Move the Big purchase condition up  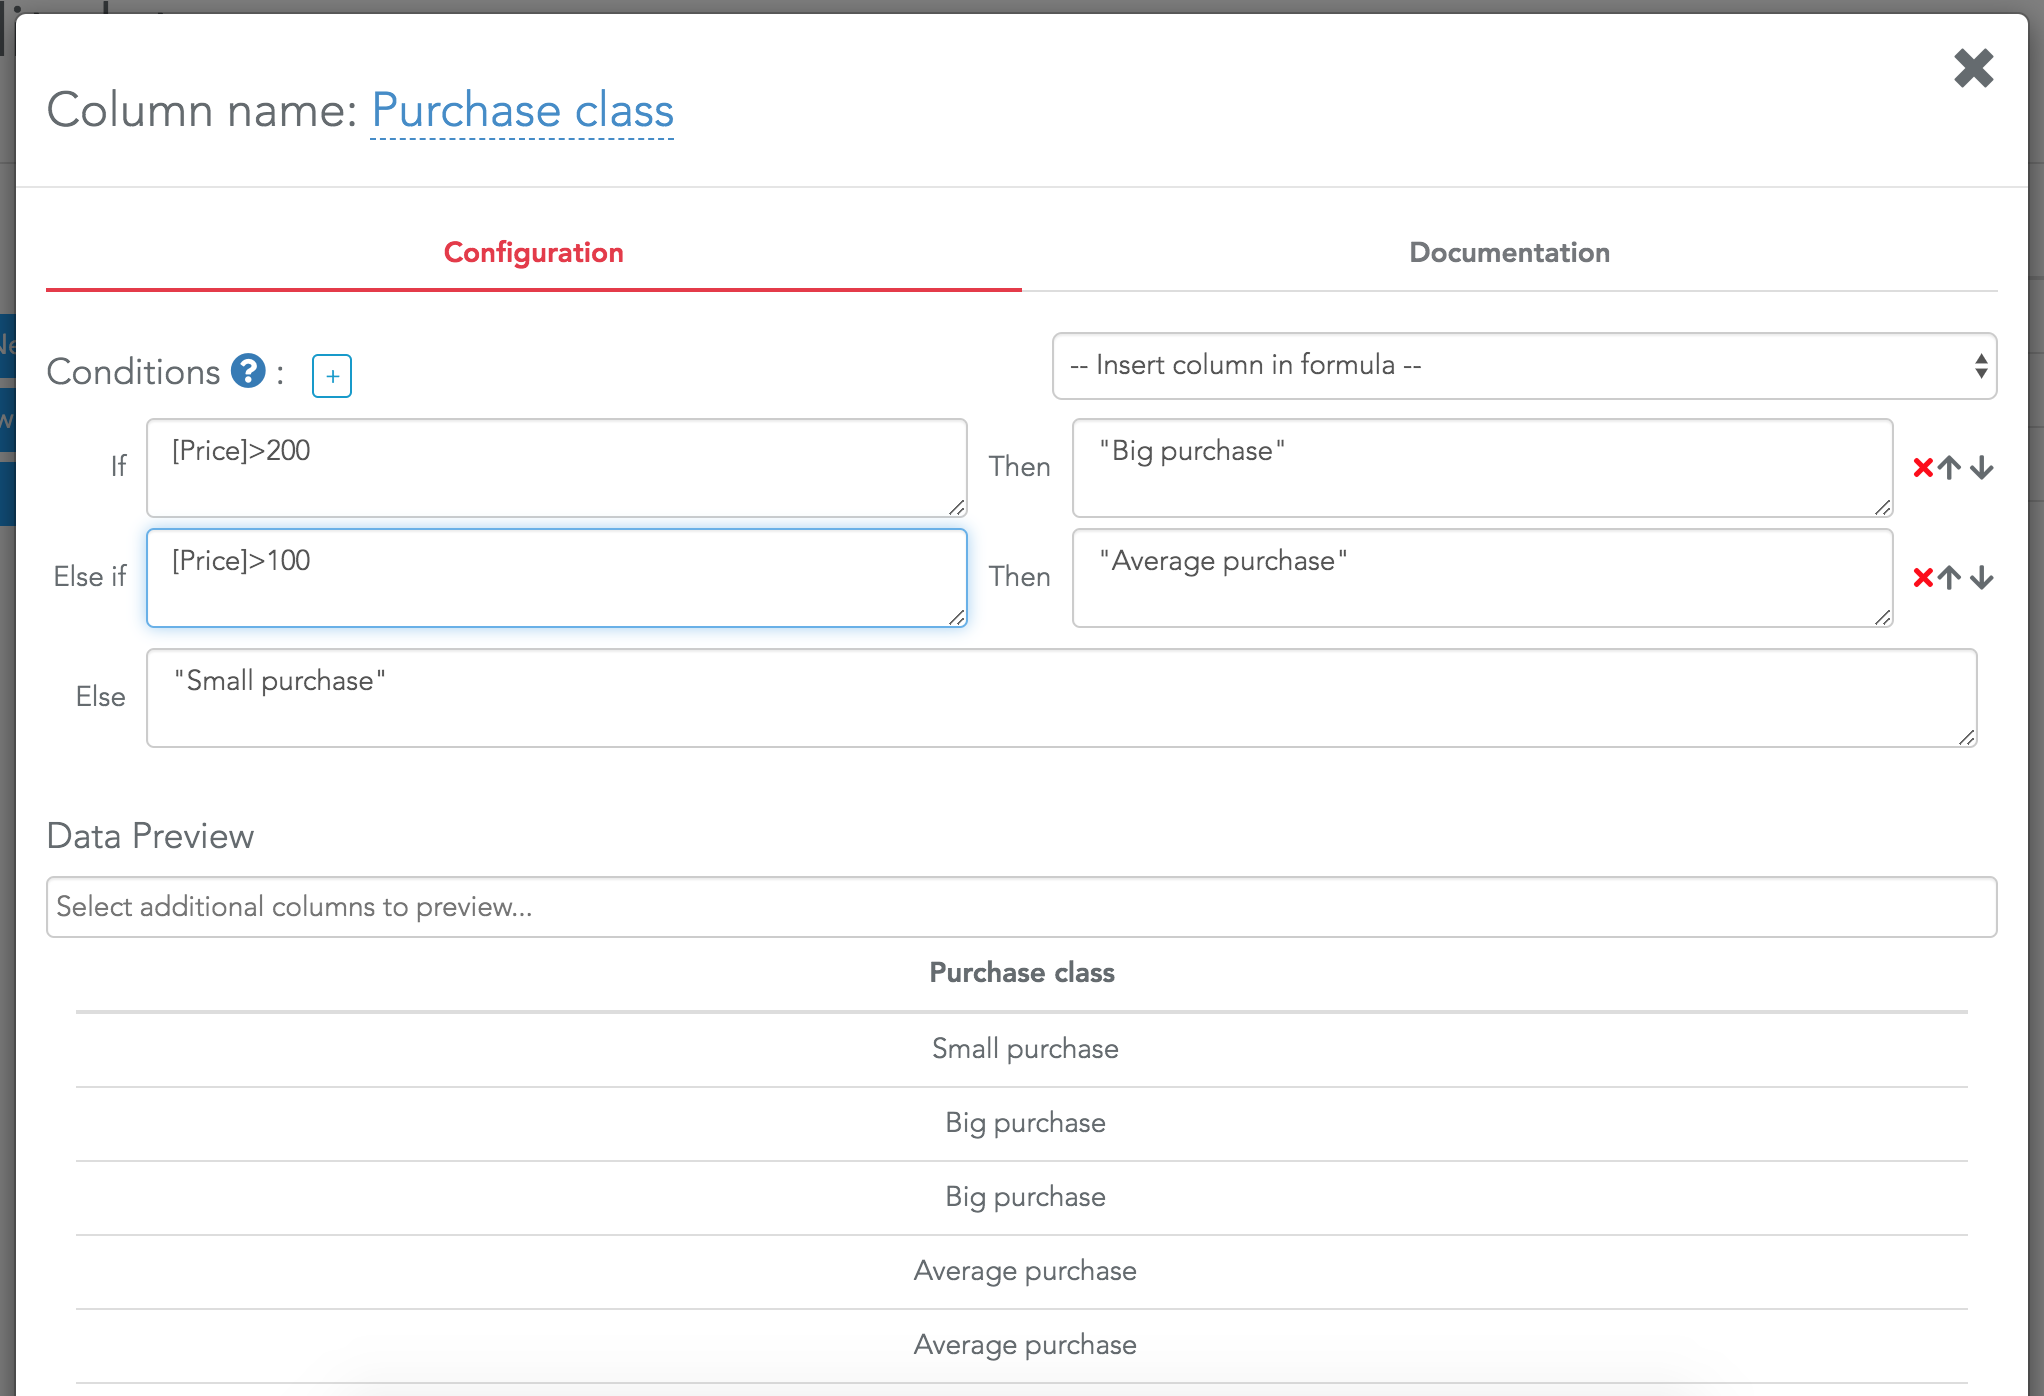point(1949,467)
